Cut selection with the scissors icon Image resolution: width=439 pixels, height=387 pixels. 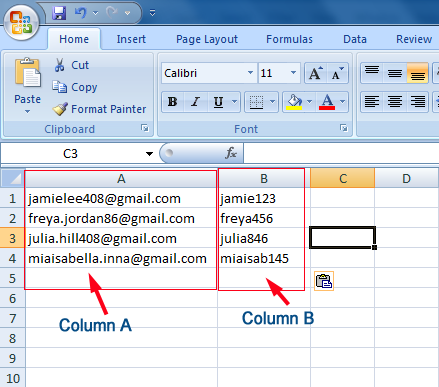tap(59, 65)
